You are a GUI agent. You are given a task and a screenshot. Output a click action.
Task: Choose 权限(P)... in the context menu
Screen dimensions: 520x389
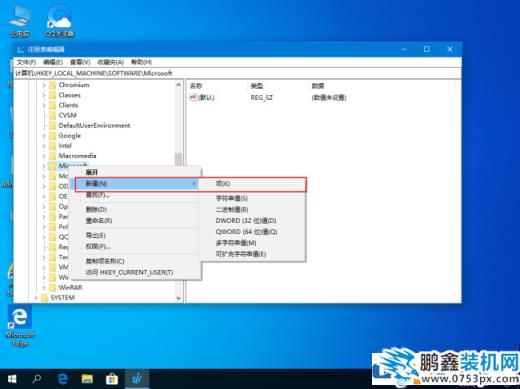(x=98, y=247)
